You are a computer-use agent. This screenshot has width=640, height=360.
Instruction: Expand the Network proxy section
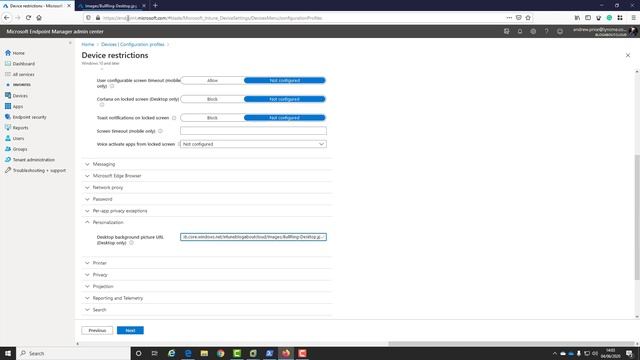(x=207, y=187)
